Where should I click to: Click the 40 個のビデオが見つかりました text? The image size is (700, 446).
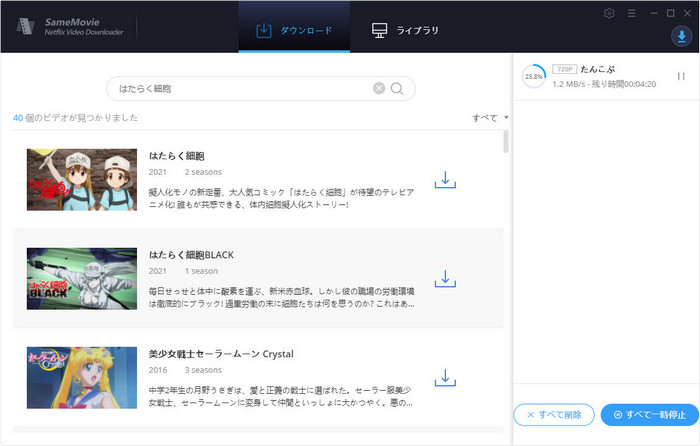point(75,118)
